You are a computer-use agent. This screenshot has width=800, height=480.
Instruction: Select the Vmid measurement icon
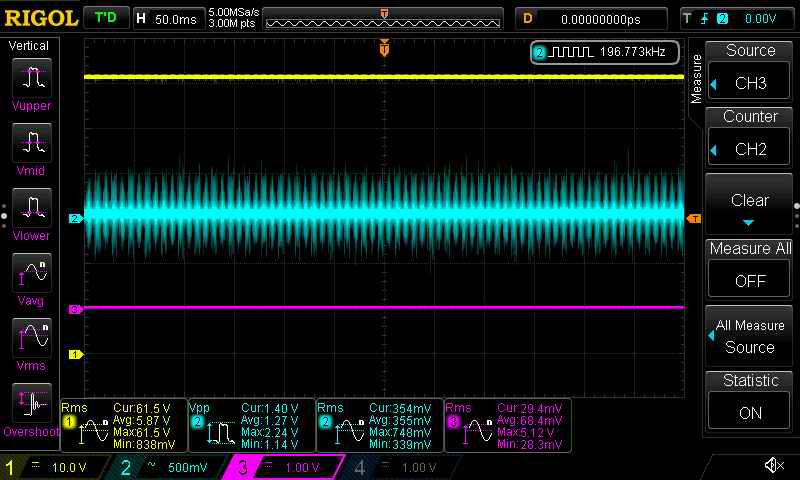pyautogui.click(x=32, y=143)
